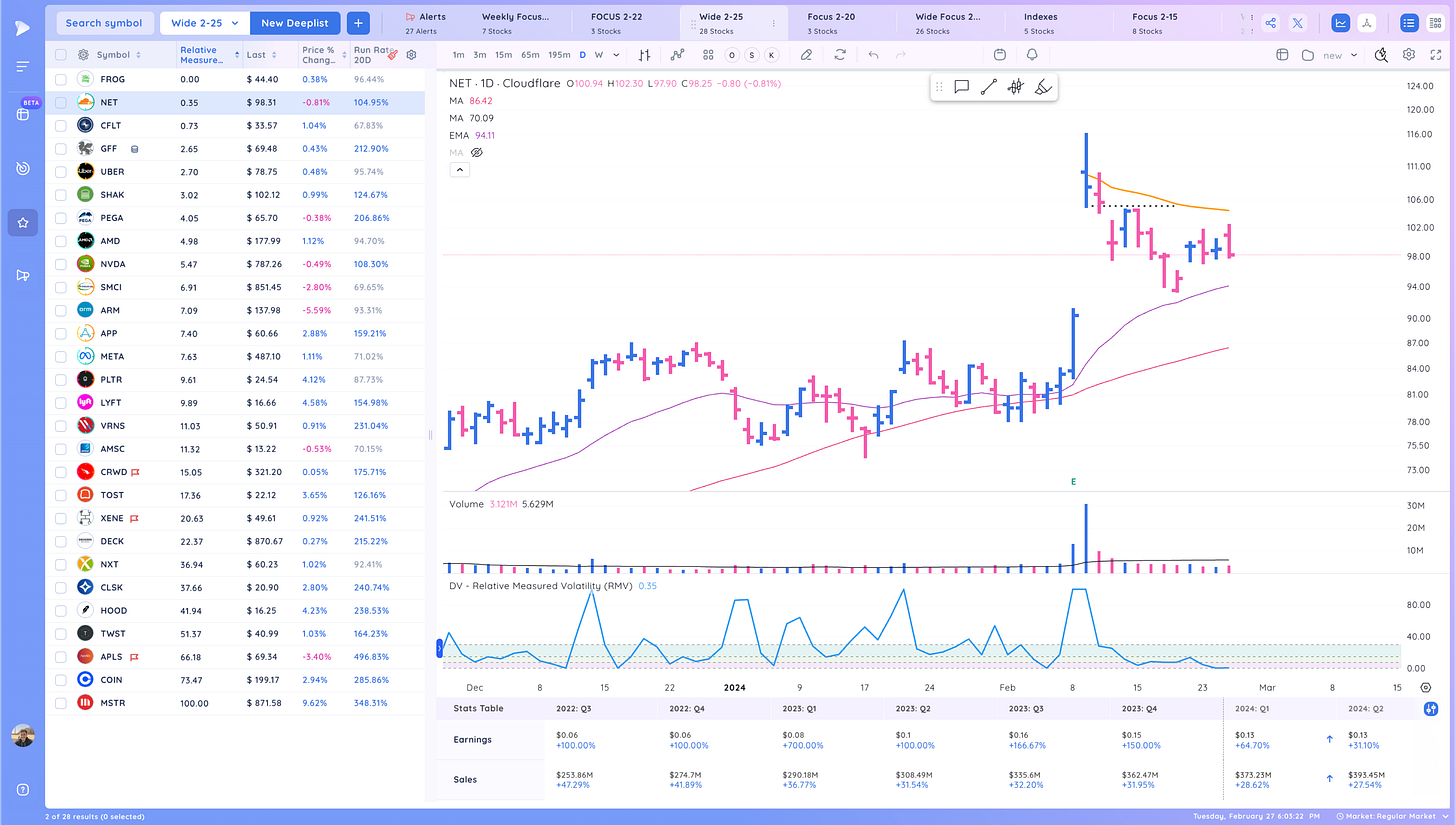The height and width of the screenshot is (825, 1456).
Task: Expand the timeframe dropdown chevron after W
Action: [616, 55]
